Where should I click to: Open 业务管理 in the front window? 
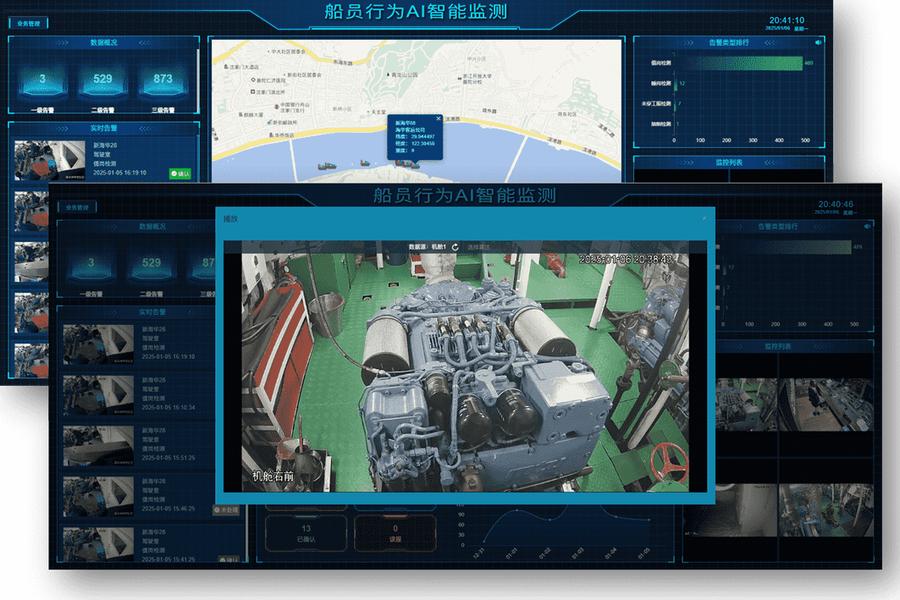pyautogui.click(x=77, y=207)
